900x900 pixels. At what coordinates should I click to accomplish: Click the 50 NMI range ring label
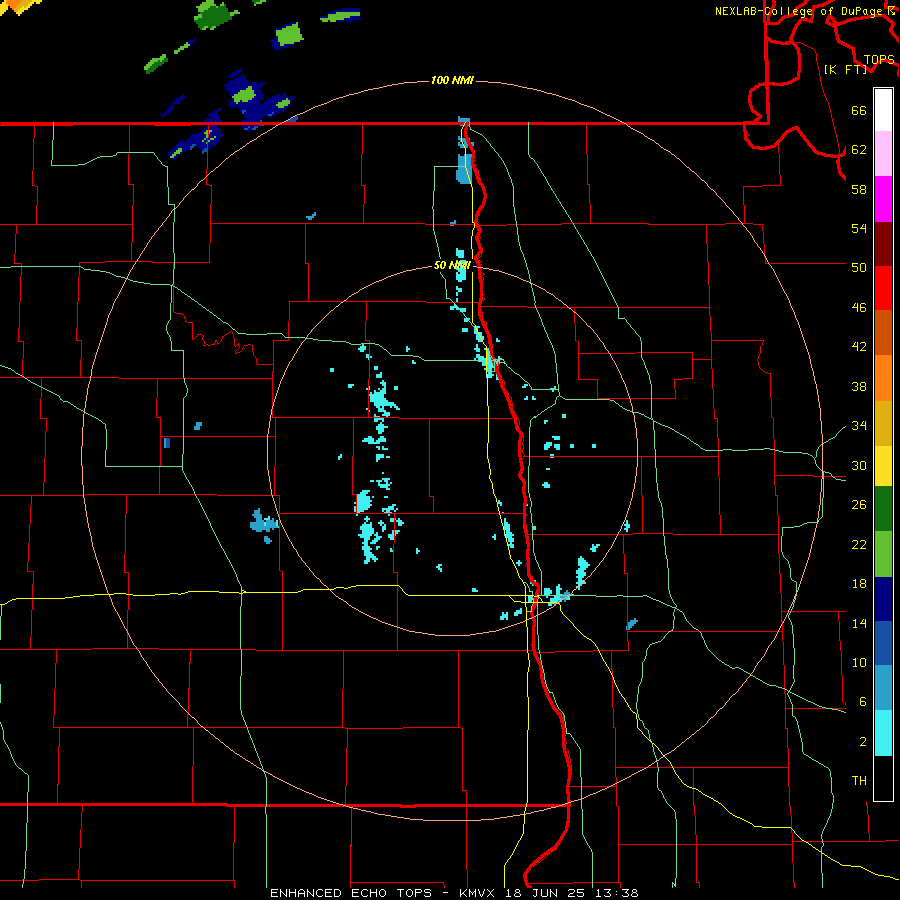[x=452, y=265]
